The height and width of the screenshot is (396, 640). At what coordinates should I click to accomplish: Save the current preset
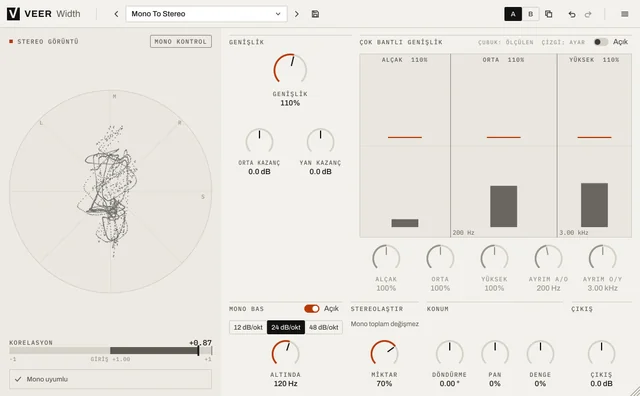(x=315, y=14)
